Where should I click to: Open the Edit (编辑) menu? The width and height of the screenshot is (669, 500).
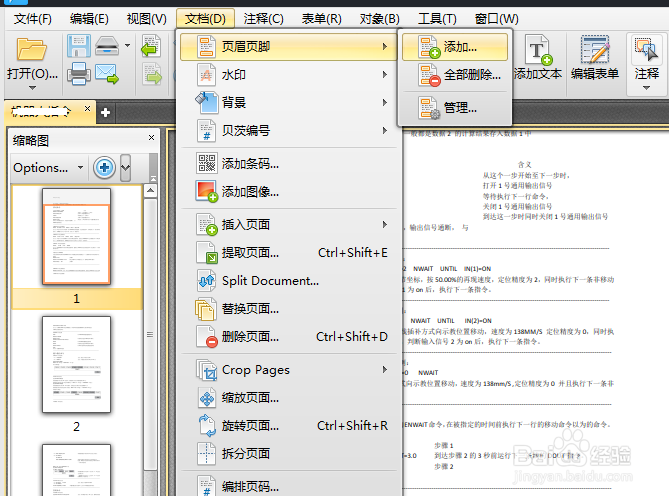click(x=89, y=19)
